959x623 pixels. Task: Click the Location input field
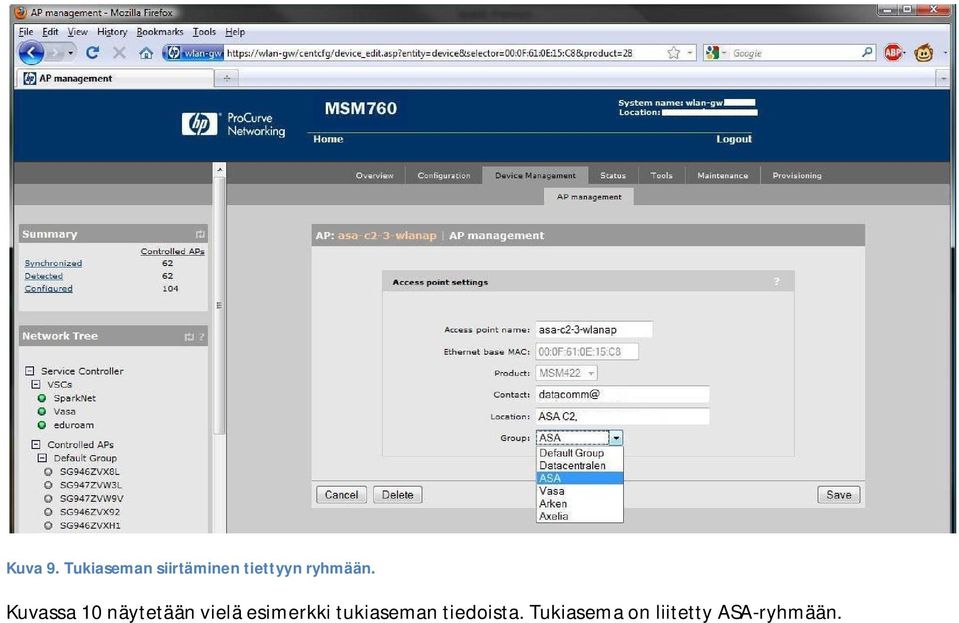[623, 416]
